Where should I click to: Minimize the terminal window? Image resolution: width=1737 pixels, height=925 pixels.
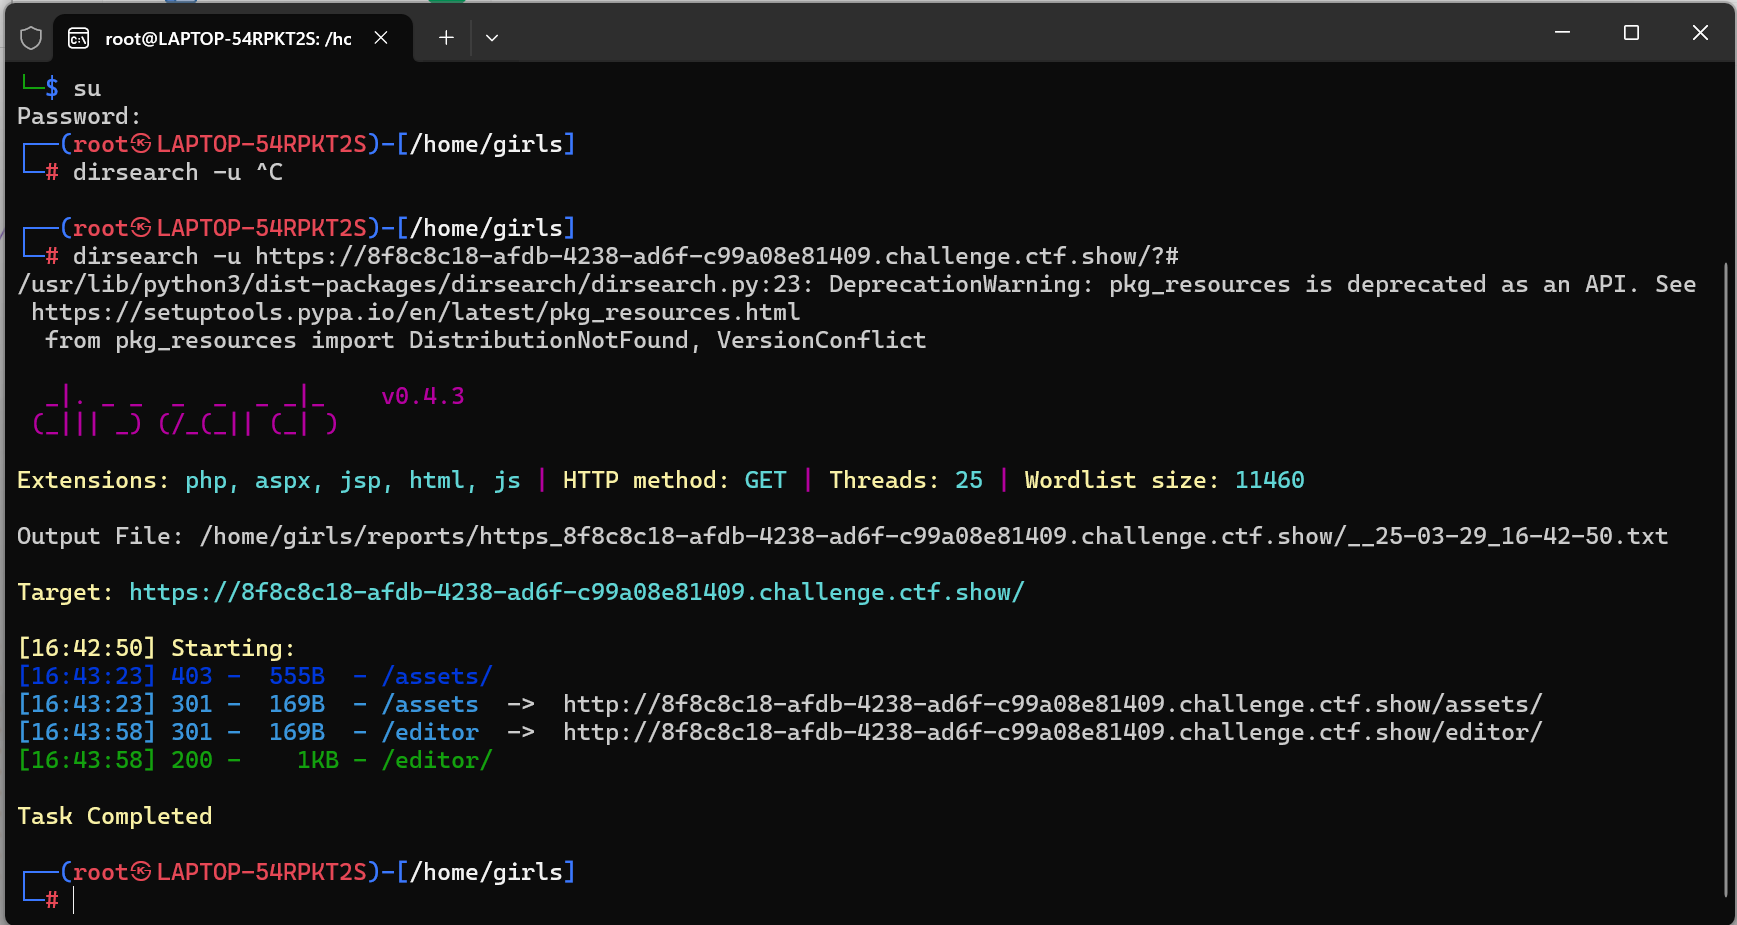[1562, 33]
